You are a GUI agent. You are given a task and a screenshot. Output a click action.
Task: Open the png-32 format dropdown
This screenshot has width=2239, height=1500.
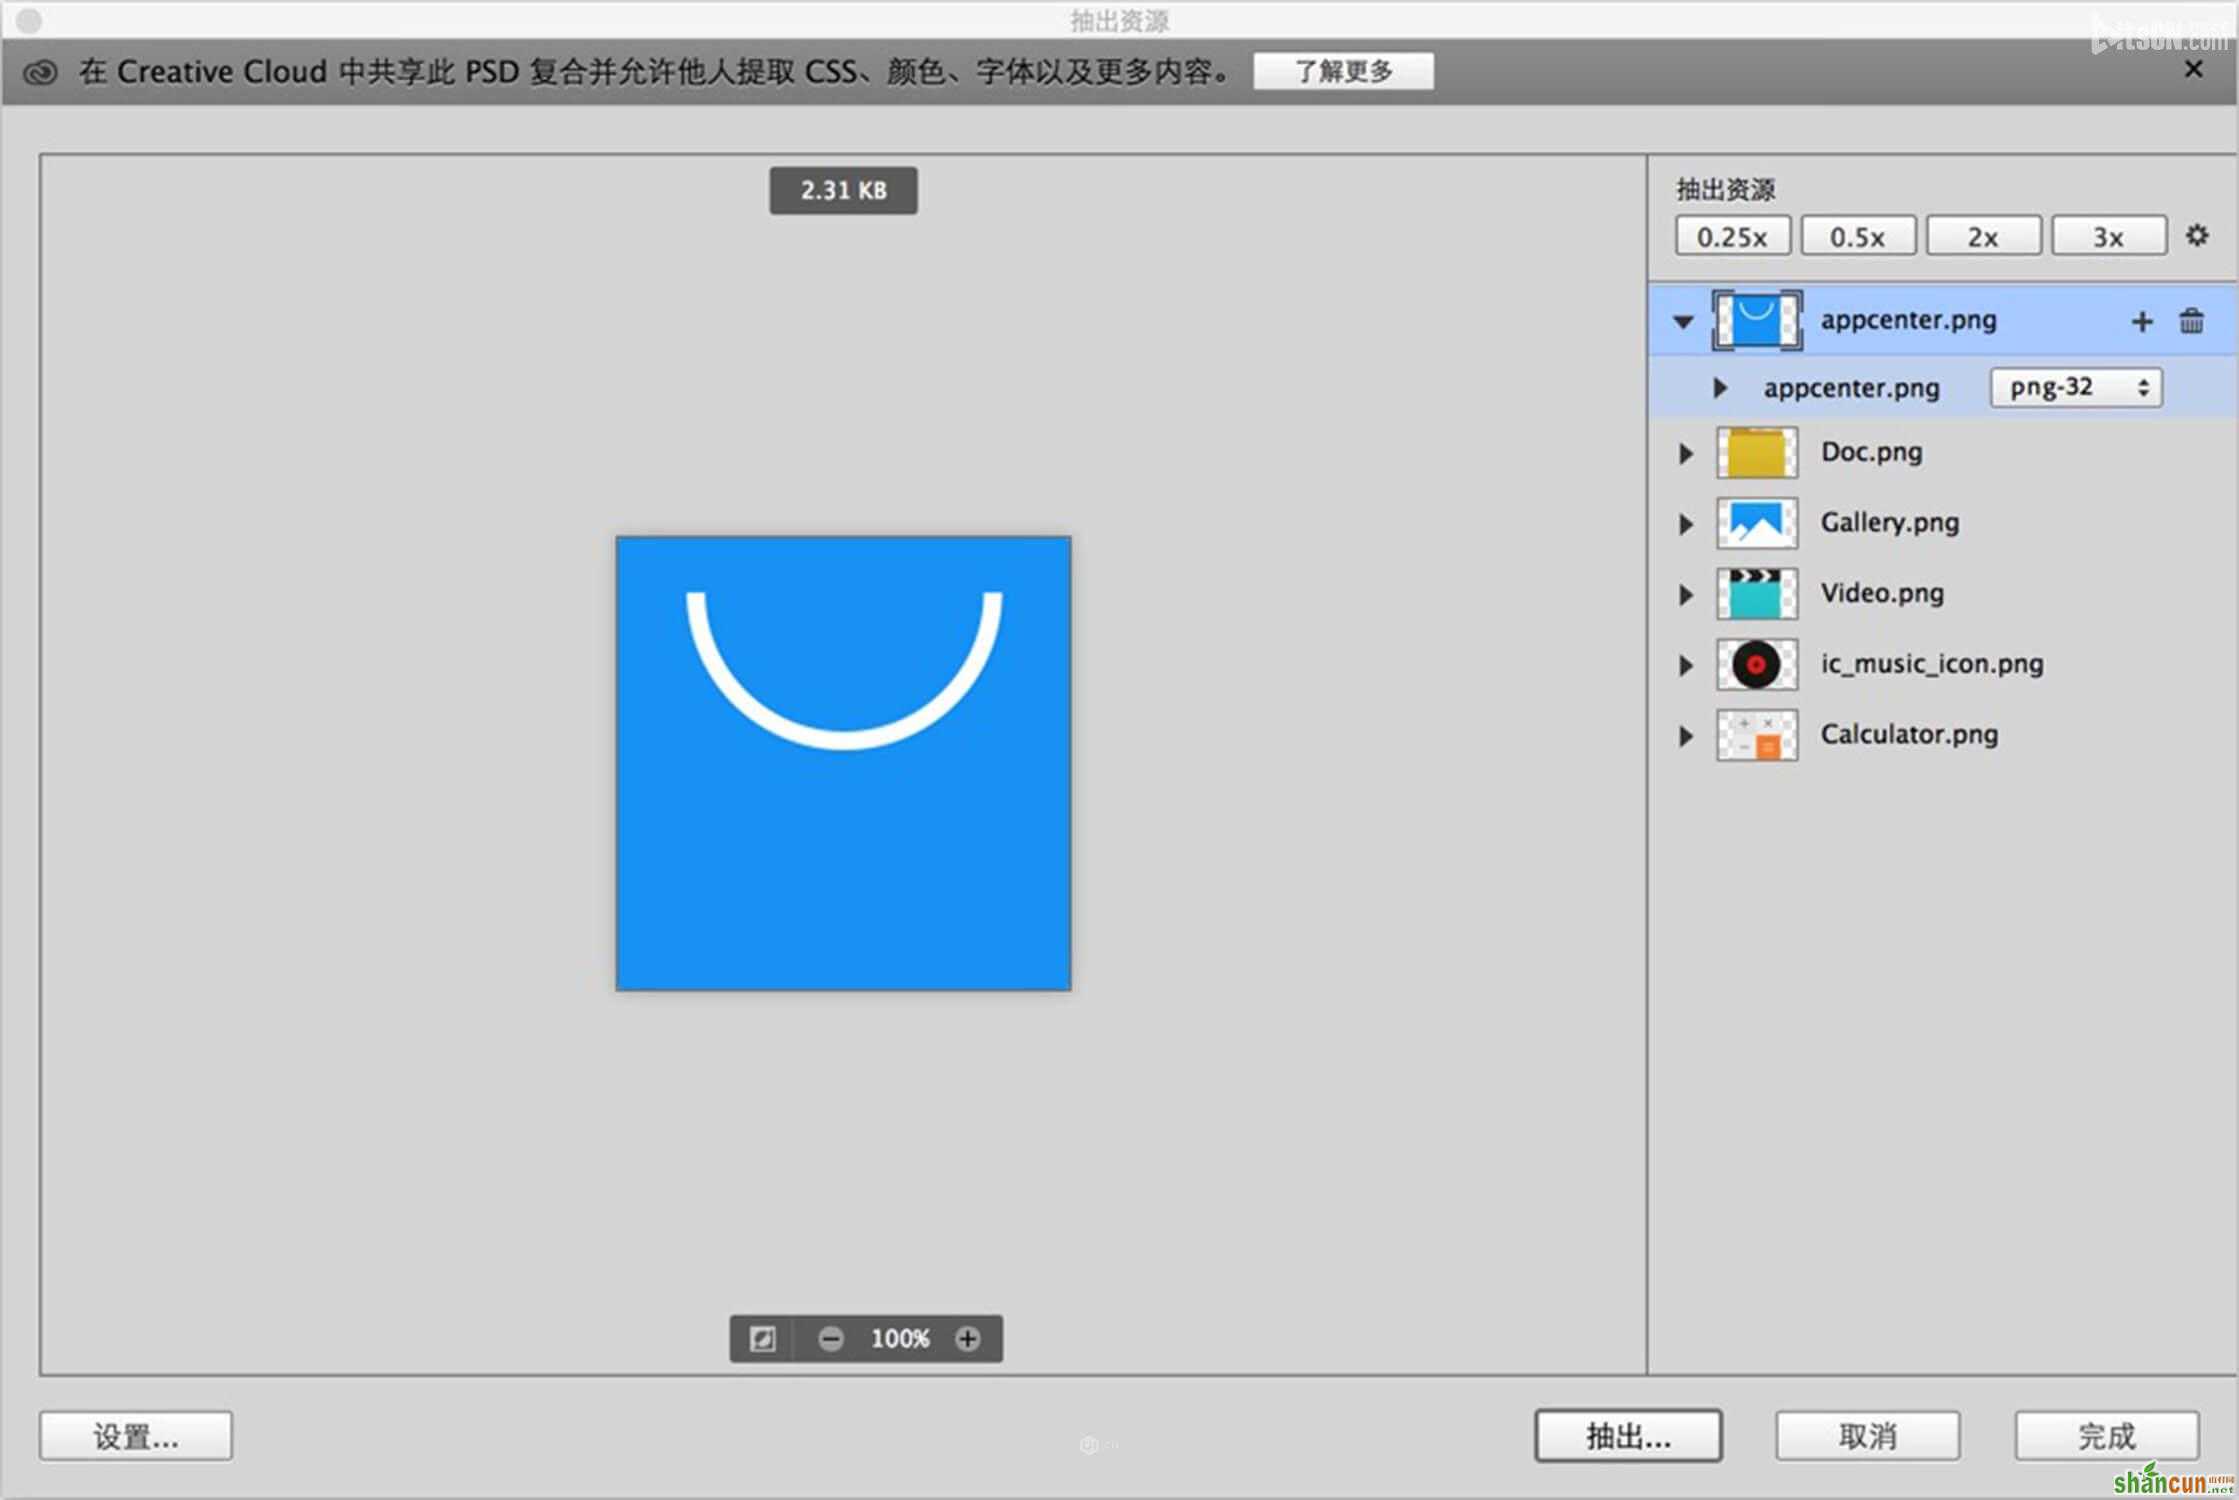[2078, 387]
